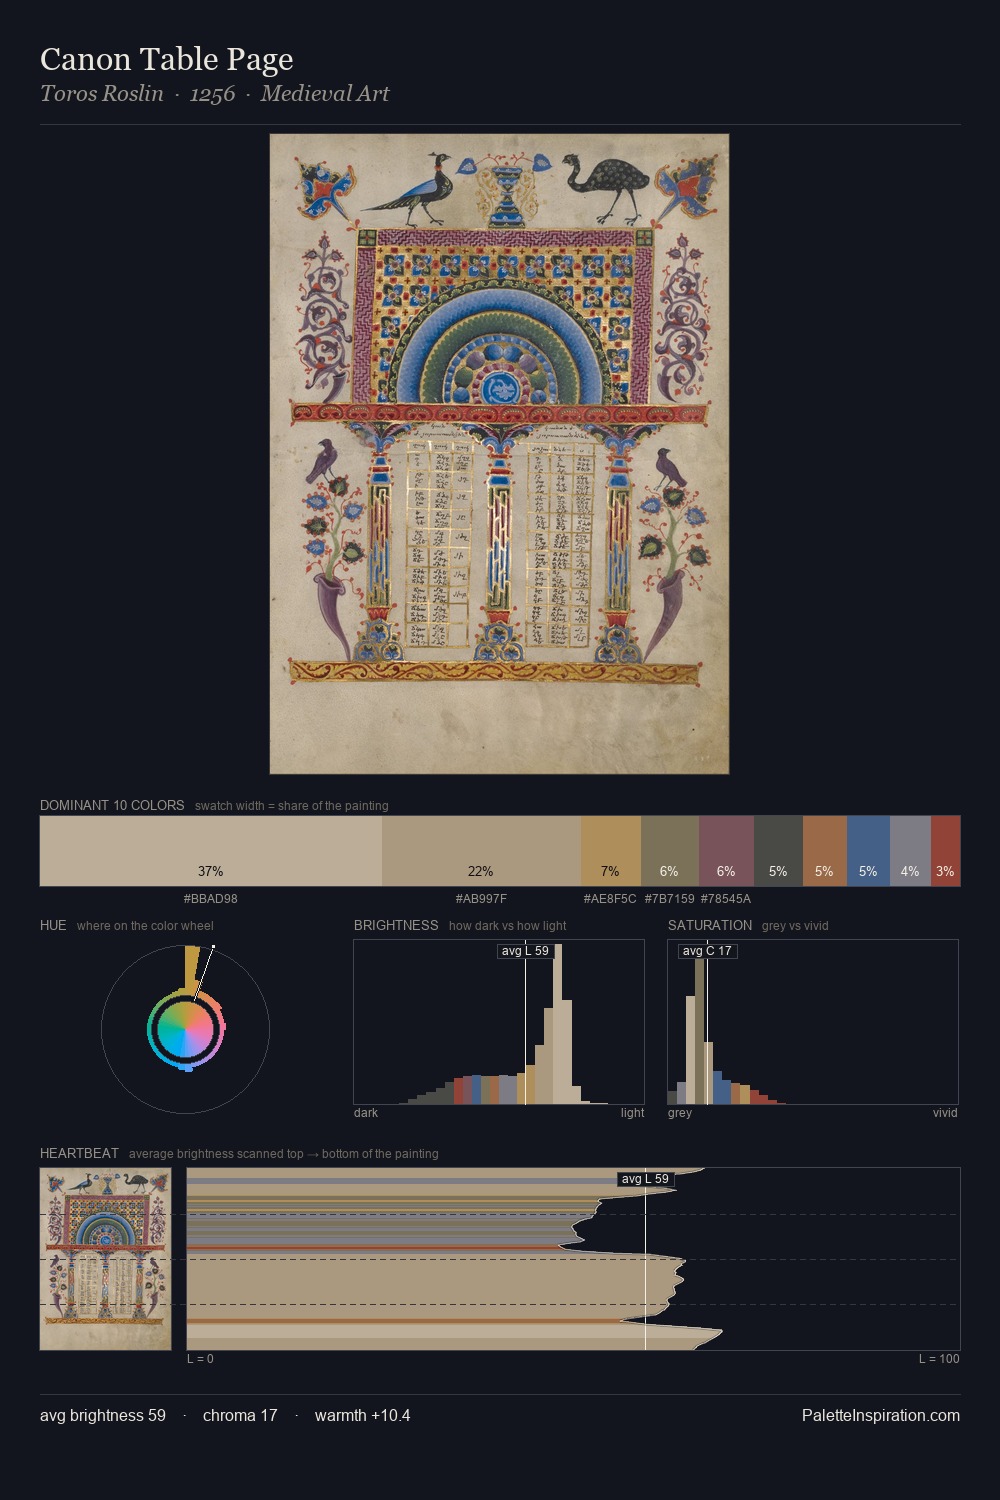
Task: Select the first 6% olive swatch #7B7159
Action: (x=670, y=851)
